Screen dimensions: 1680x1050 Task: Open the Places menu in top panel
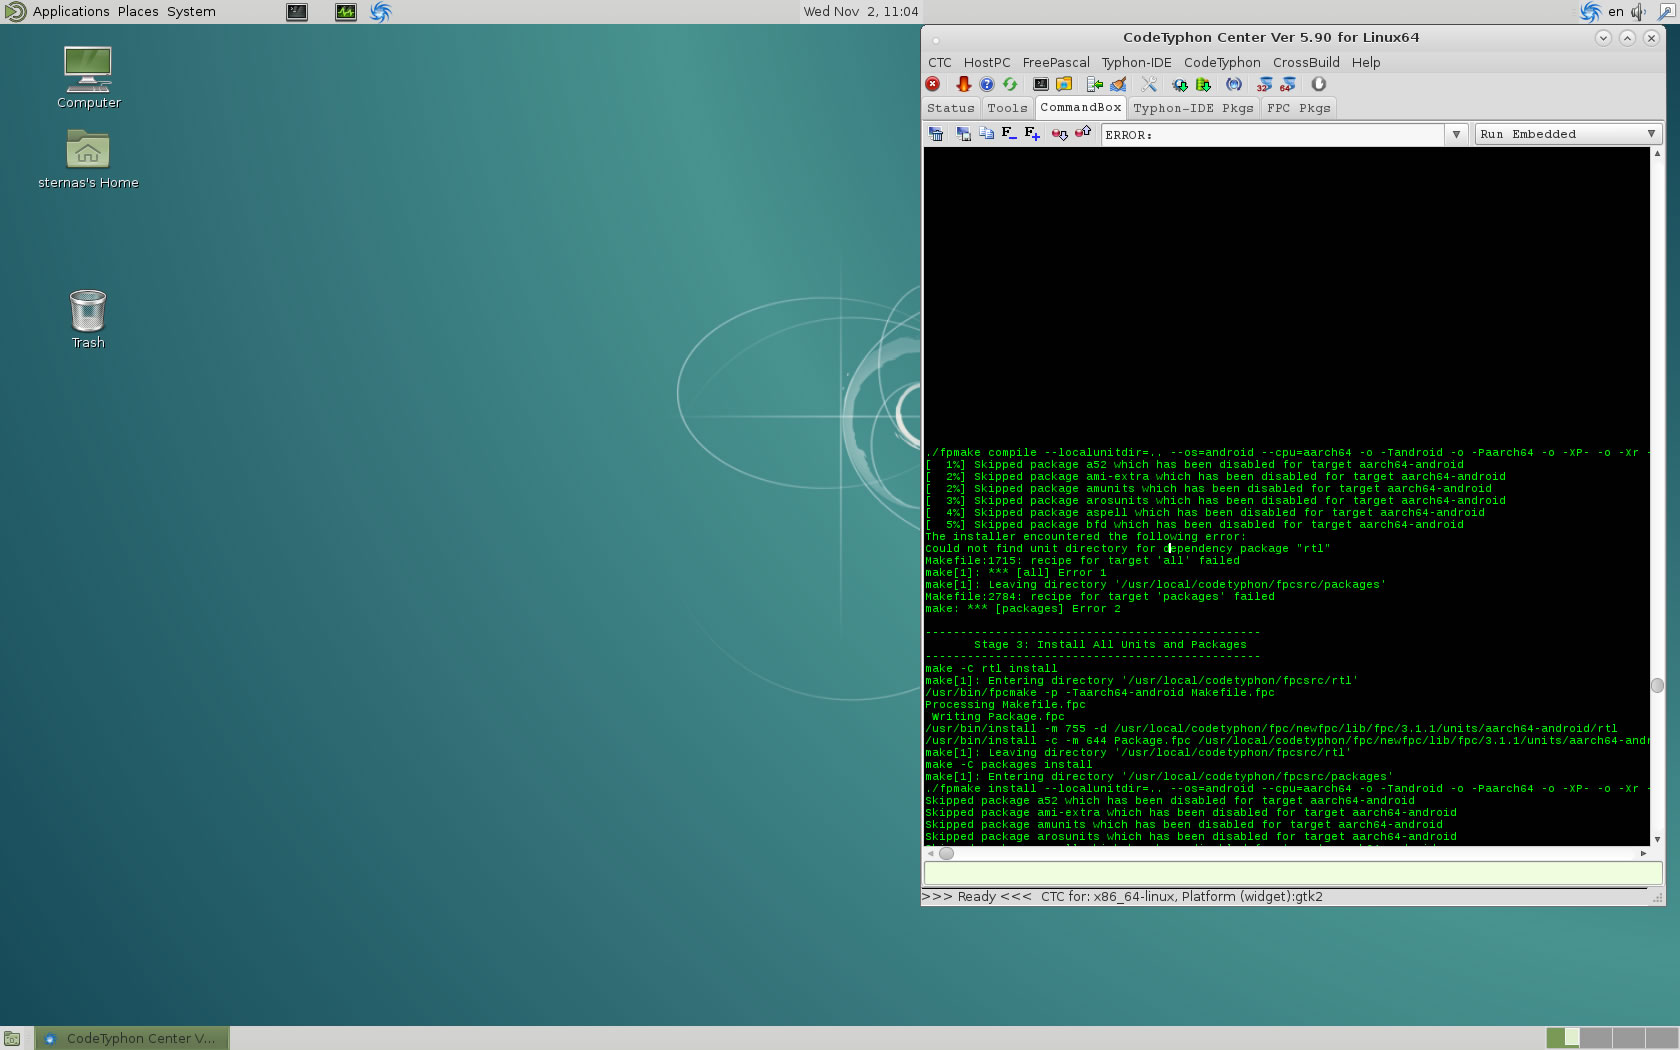138,12
